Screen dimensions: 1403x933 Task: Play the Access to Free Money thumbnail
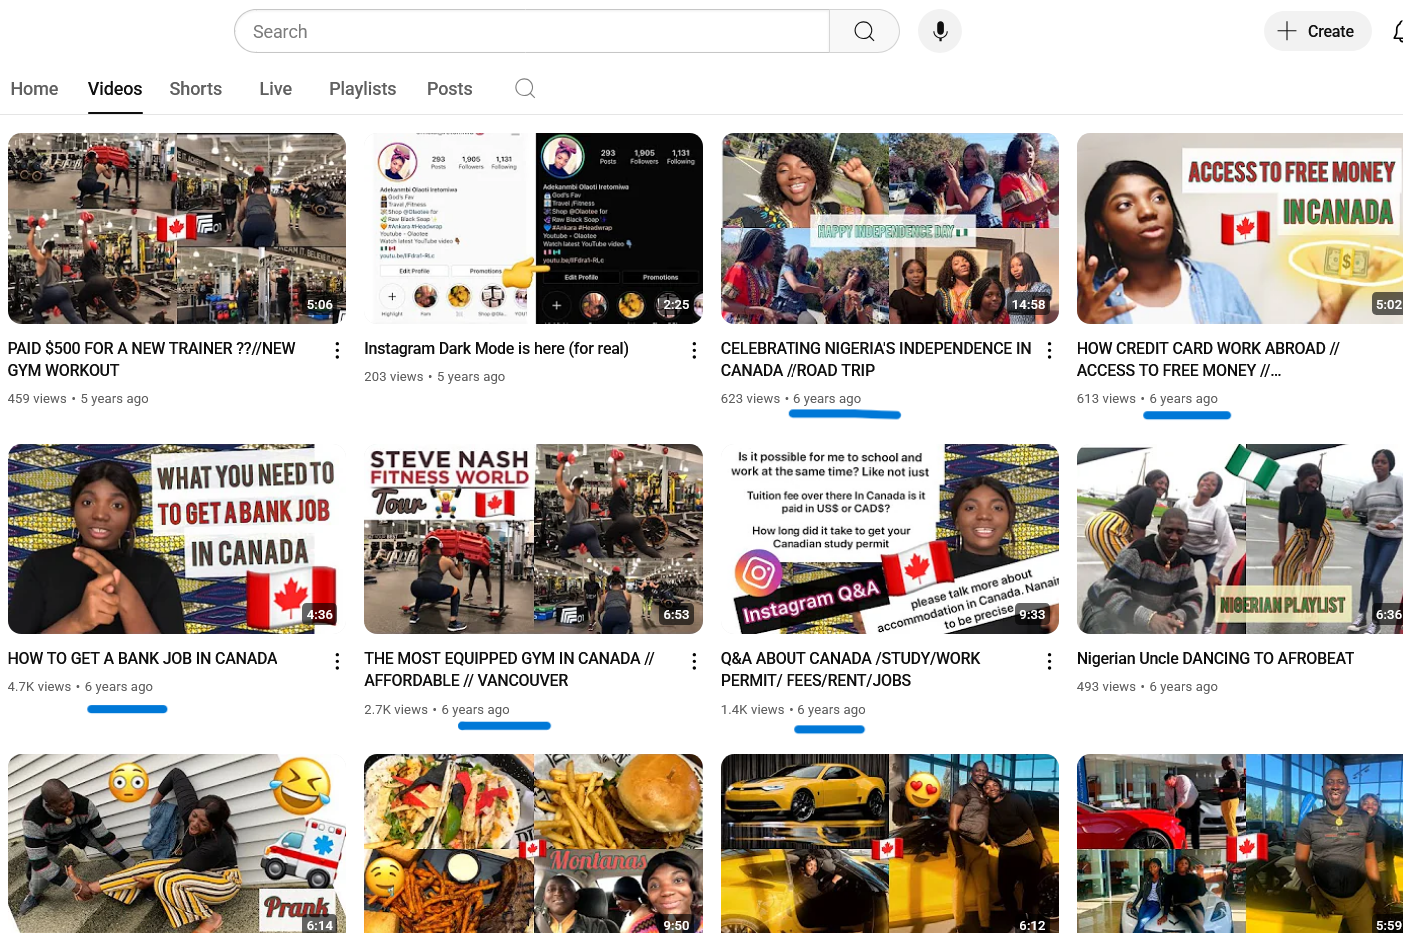1239,228
